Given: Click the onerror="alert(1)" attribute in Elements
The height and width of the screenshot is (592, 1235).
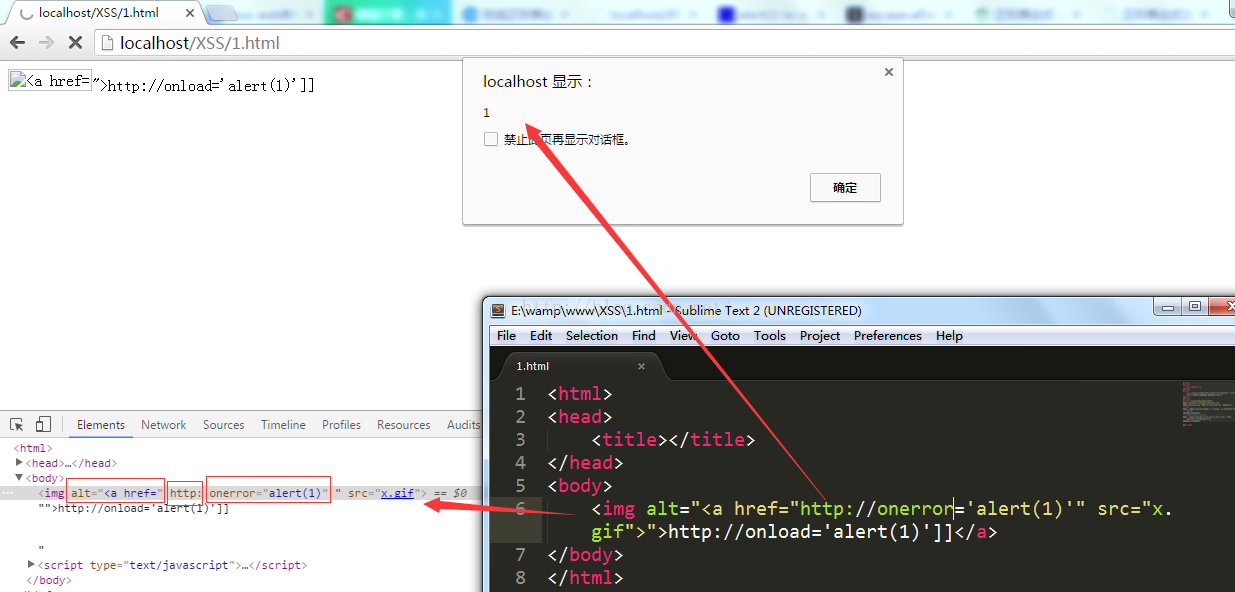Looking at the screenshot, I should [268, 493].
